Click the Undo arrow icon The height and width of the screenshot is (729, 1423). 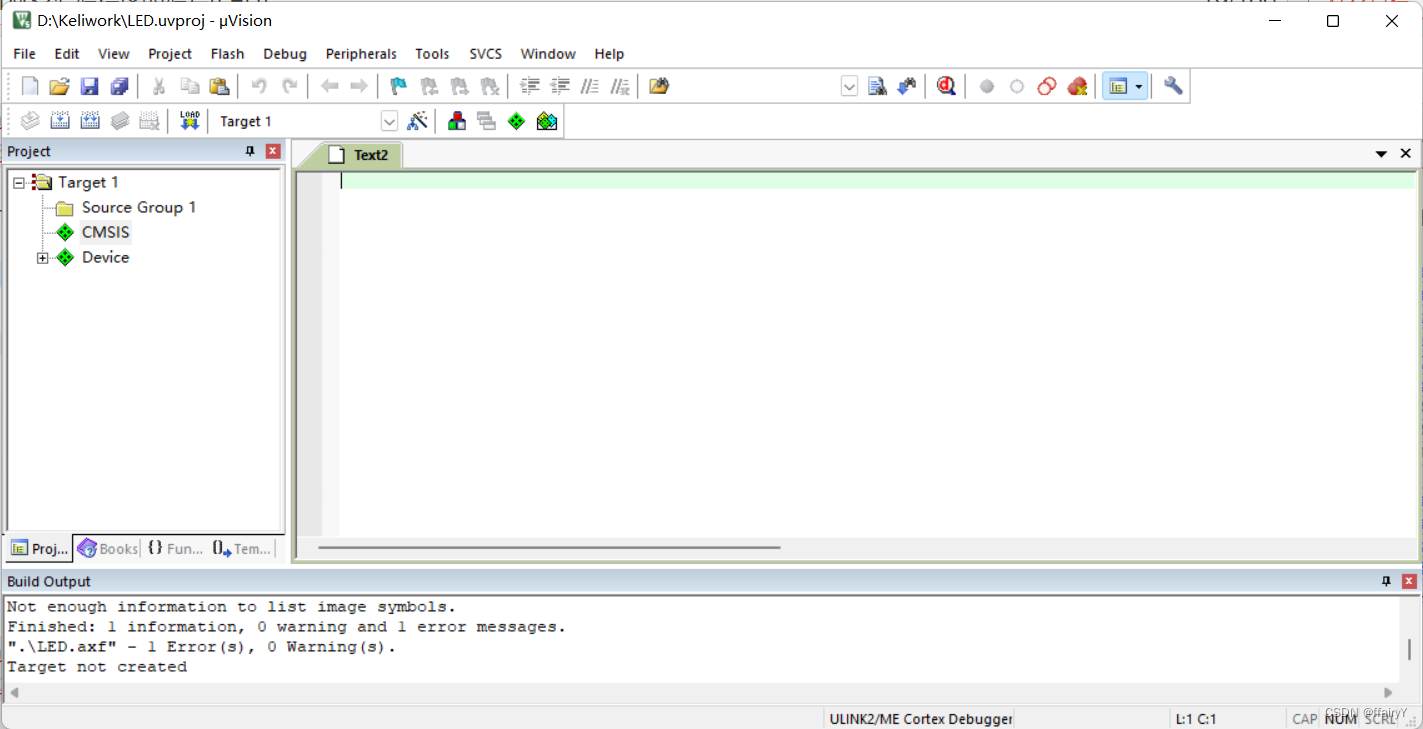click(259, 86)
